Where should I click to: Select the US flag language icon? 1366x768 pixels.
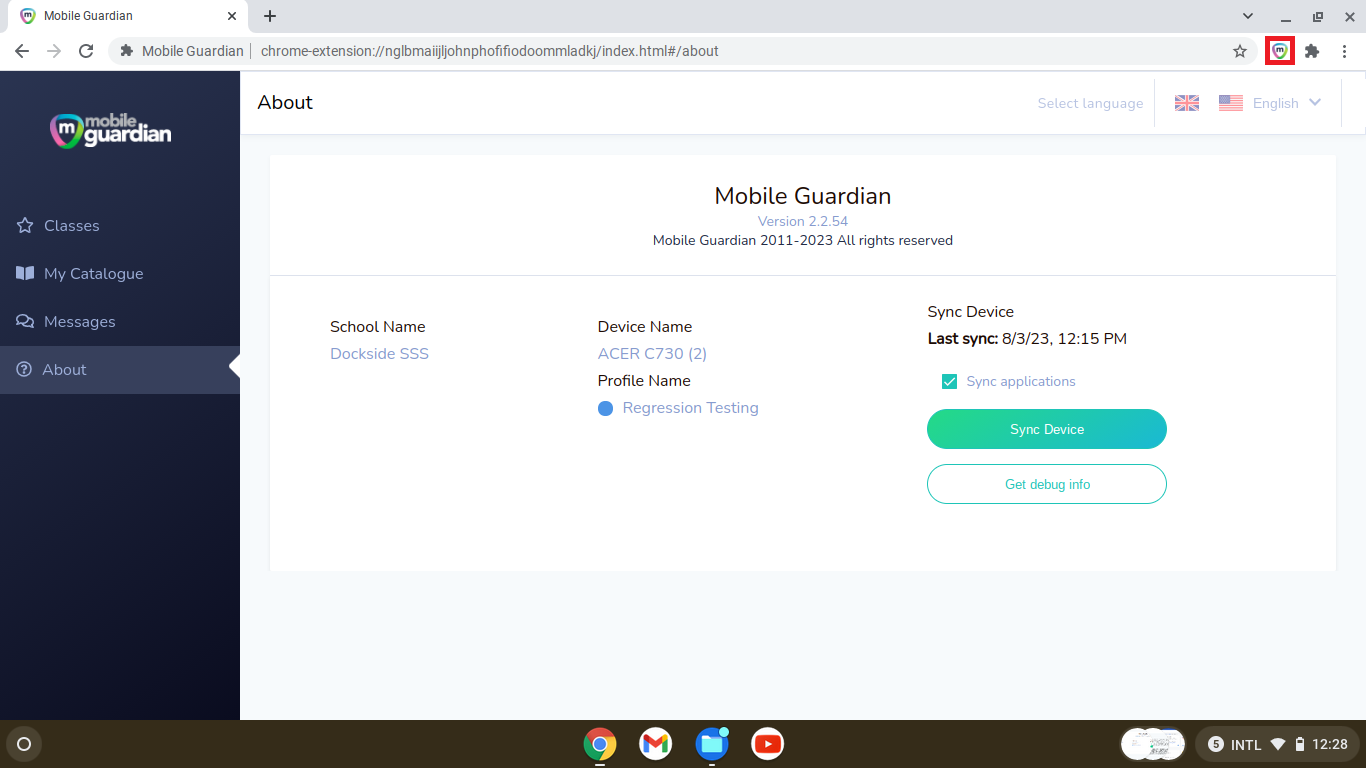tap(1231, 103)
